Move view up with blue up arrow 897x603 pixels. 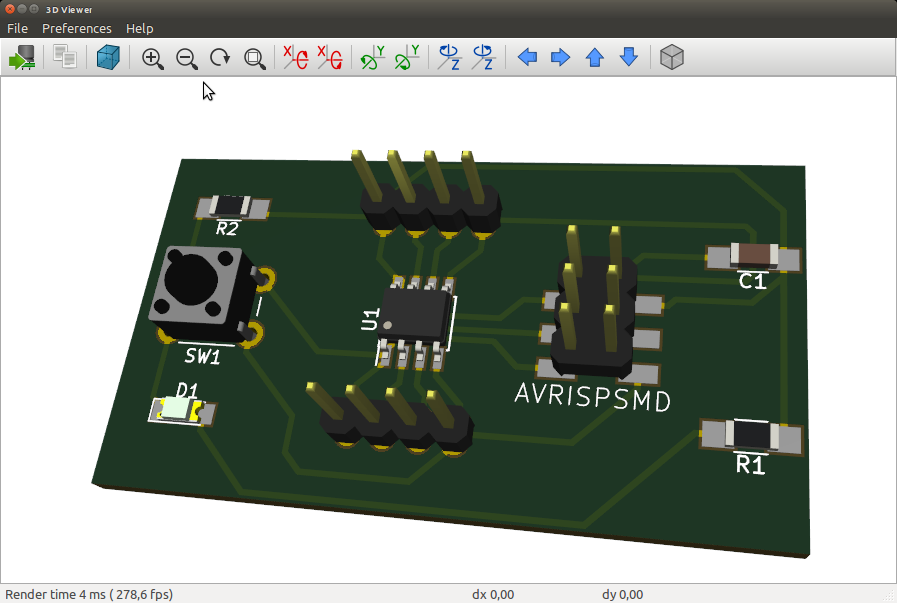pyautogui.click(x=595, y=57)
